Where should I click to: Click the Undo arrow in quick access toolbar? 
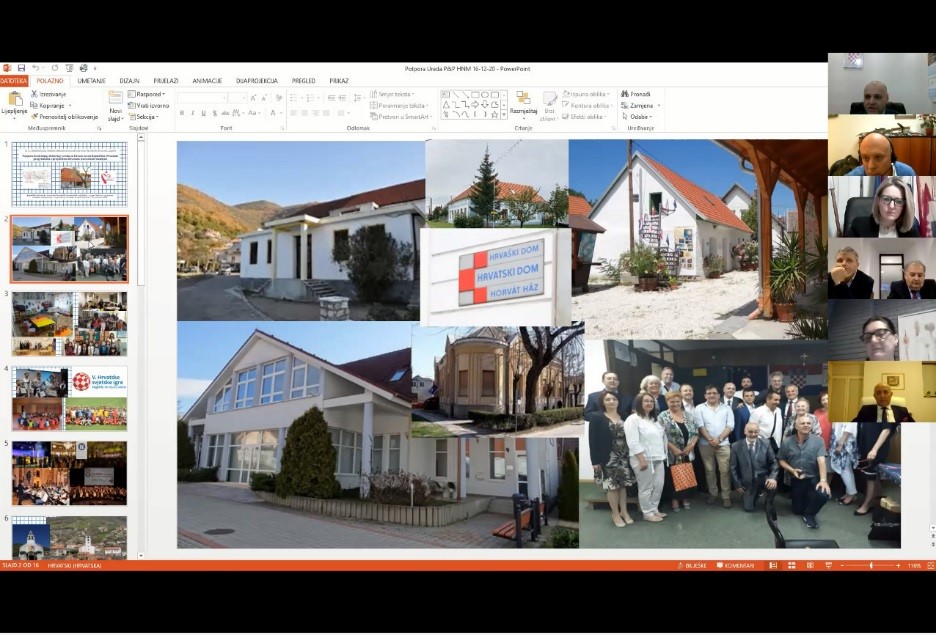pos(35,68)
